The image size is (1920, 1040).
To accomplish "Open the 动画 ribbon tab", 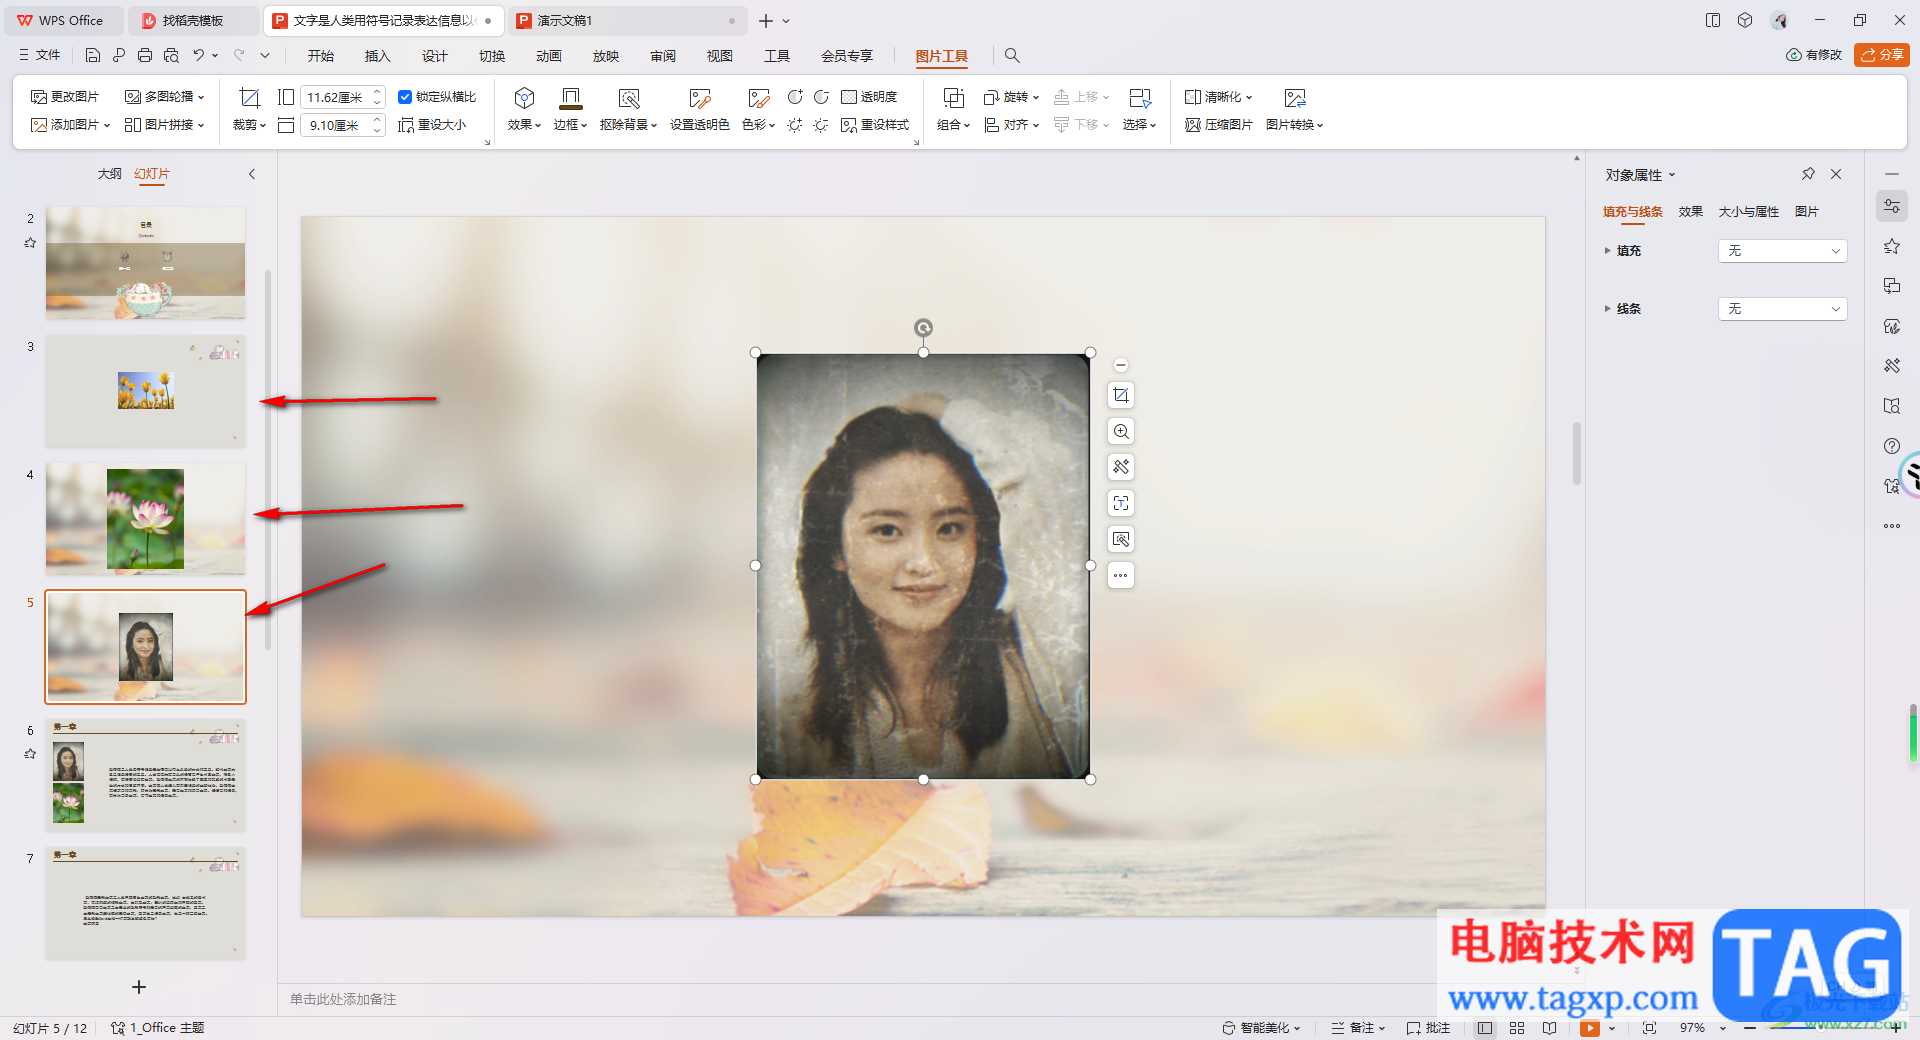I will 548,56.
